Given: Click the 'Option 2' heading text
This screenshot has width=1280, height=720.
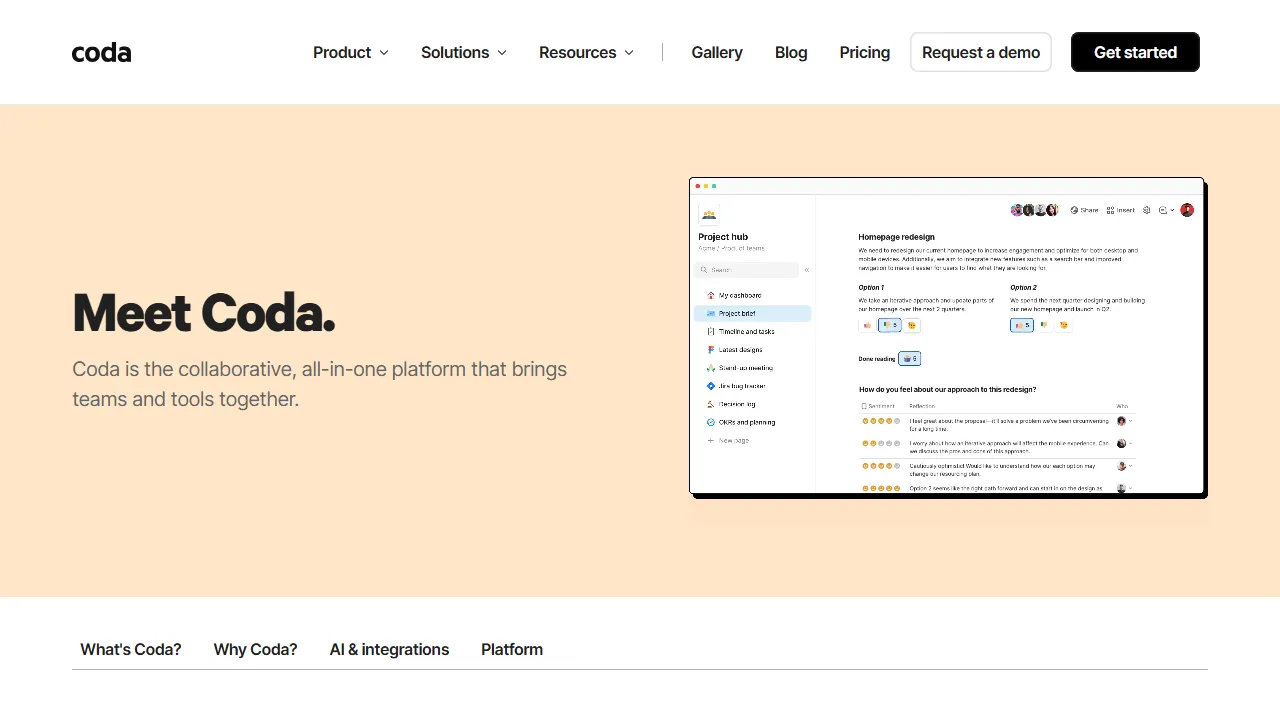Looking at the screenshot, I should click(1023, 287).
